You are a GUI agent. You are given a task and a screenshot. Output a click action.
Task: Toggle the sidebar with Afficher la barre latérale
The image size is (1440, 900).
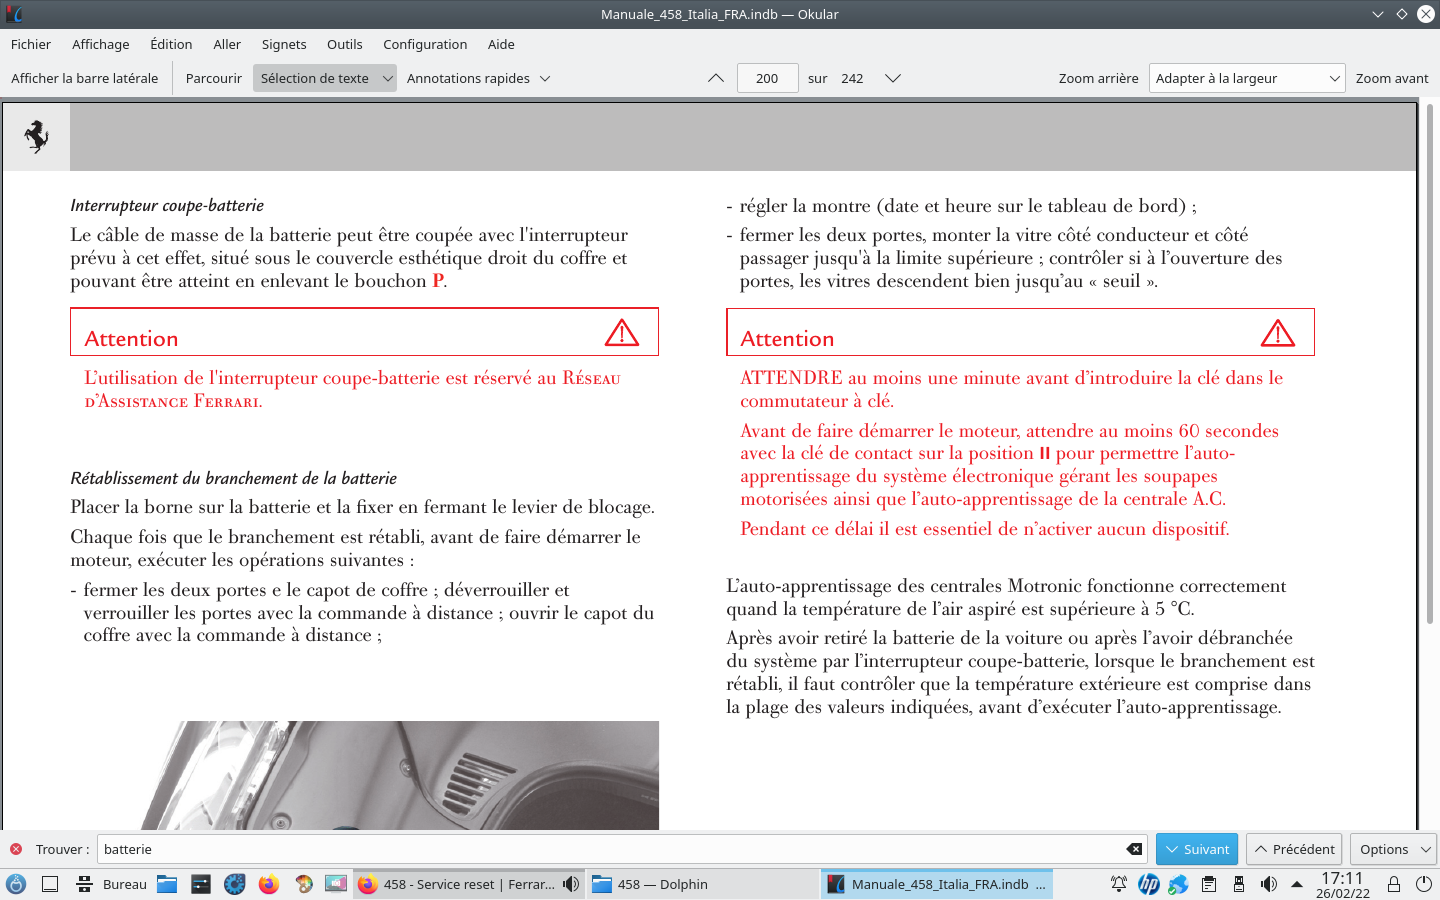(x=85, y=78)
